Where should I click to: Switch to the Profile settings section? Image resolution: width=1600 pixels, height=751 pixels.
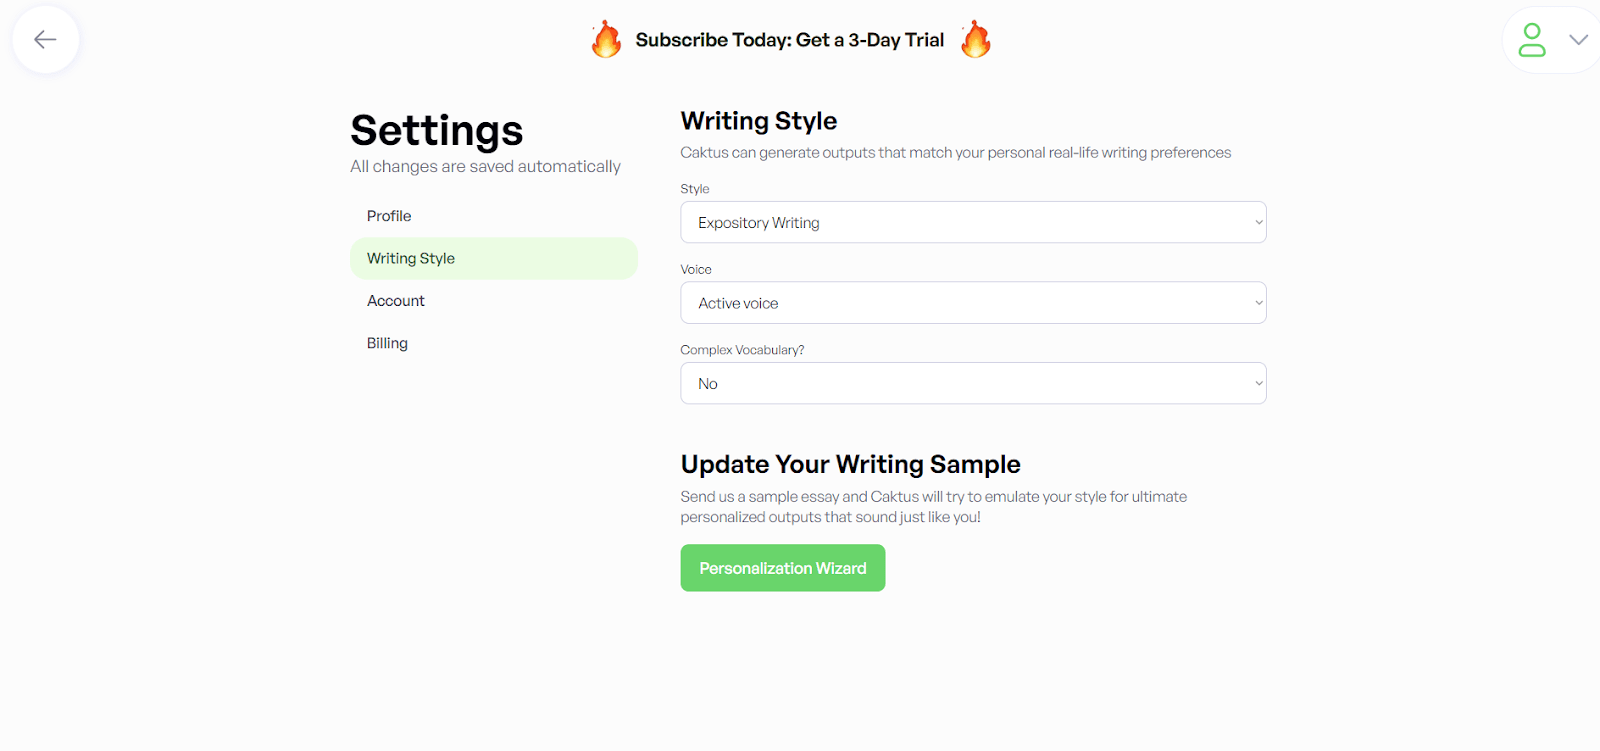[389, 215]
